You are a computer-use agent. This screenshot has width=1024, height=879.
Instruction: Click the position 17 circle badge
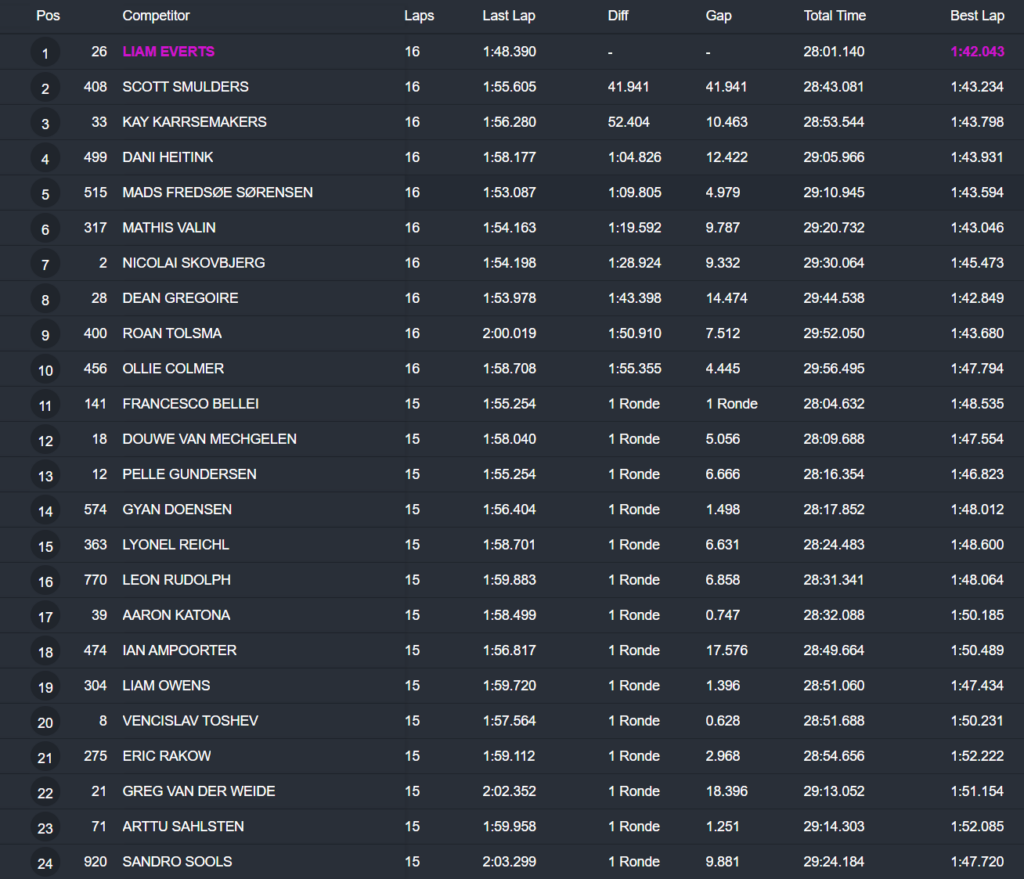click(45, 617)
